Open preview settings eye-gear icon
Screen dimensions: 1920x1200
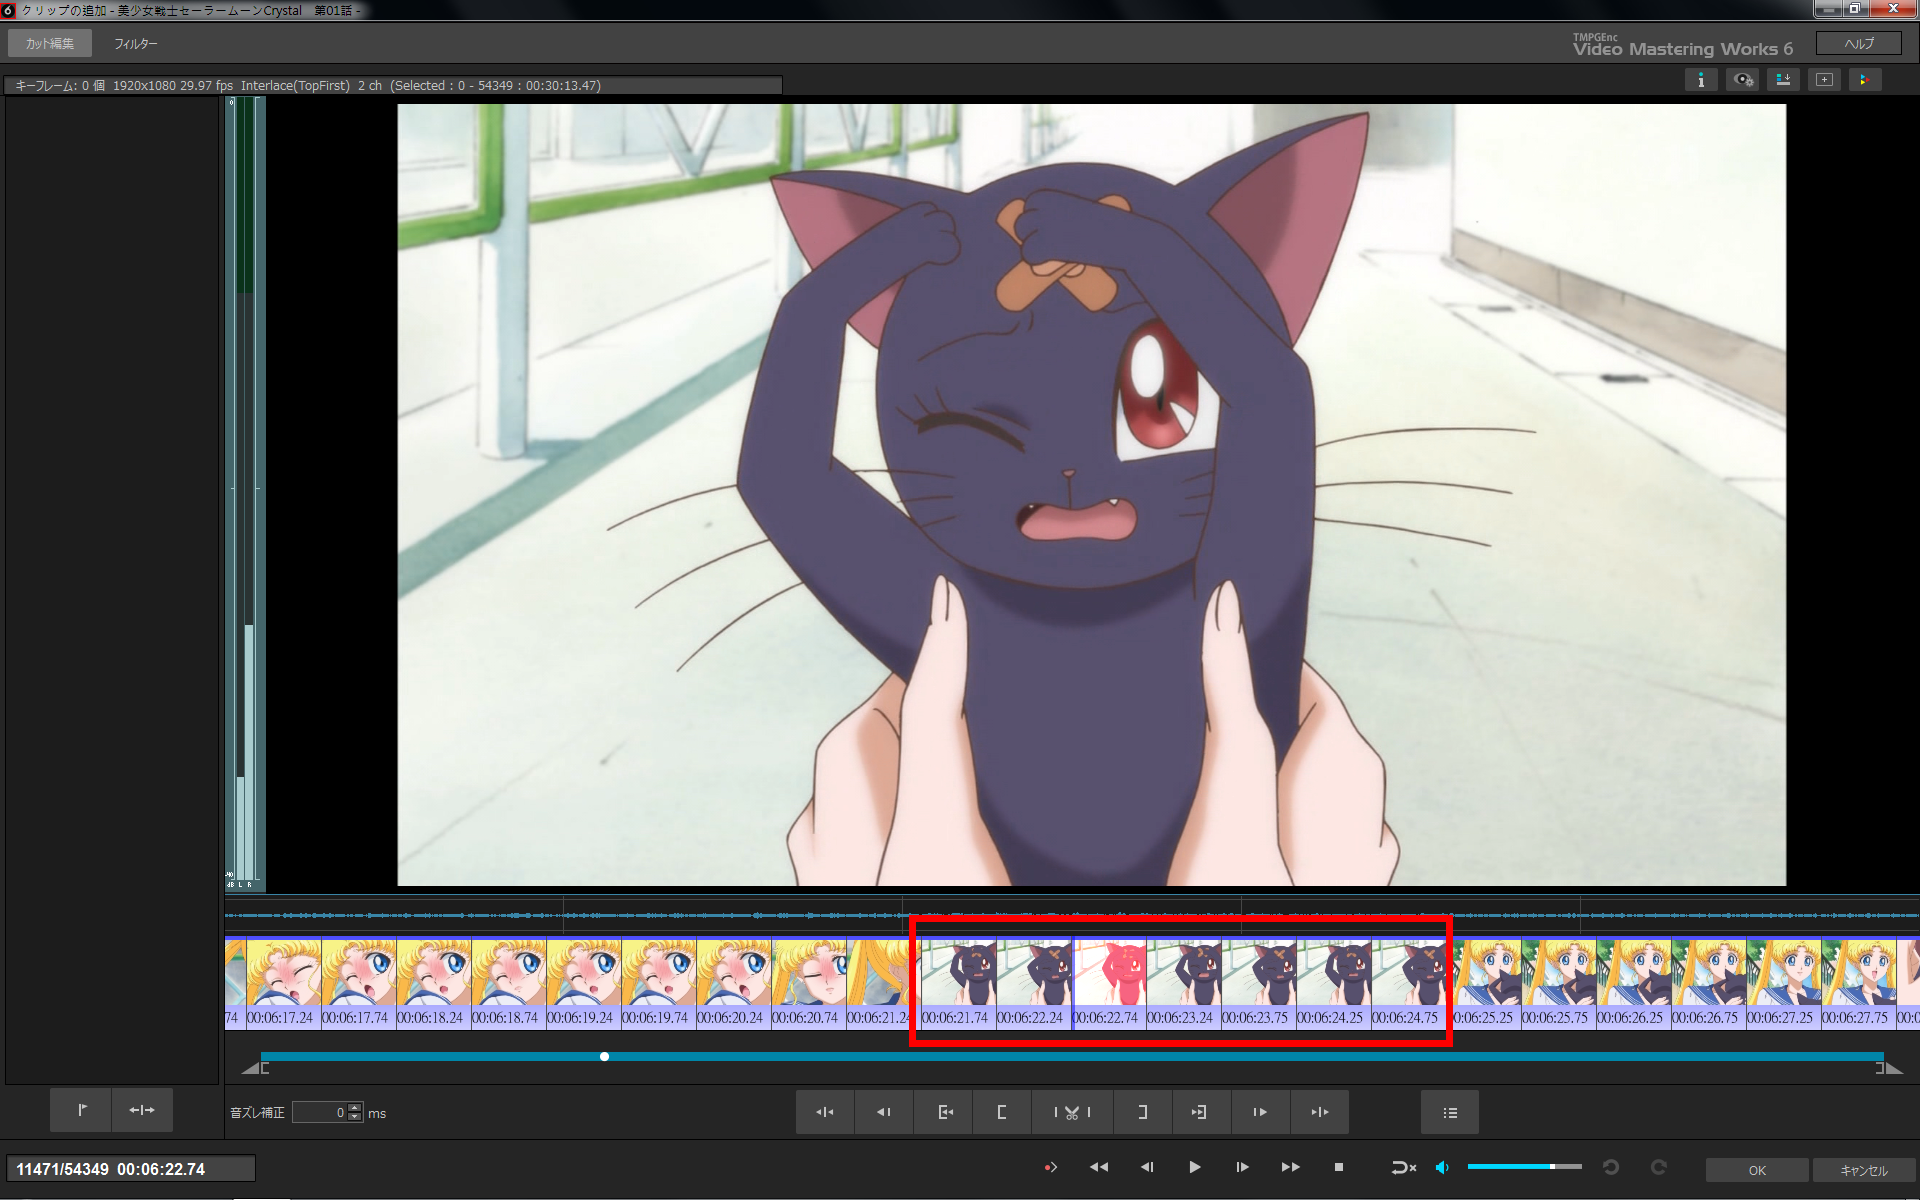pos(1743,80)
